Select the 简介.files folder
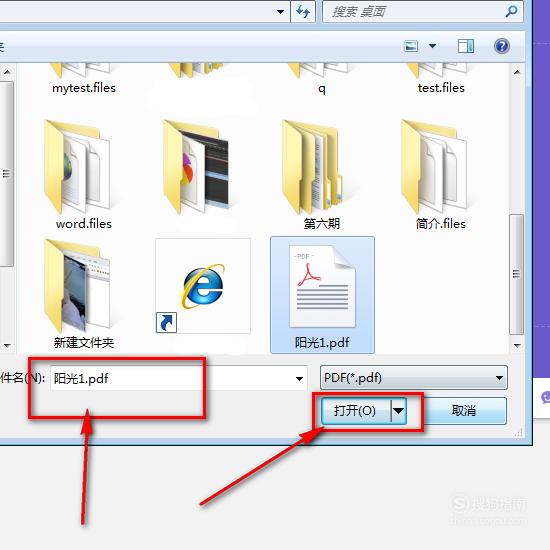The width and height of the screenshot is (550, 550). click(x=441, y=175)
